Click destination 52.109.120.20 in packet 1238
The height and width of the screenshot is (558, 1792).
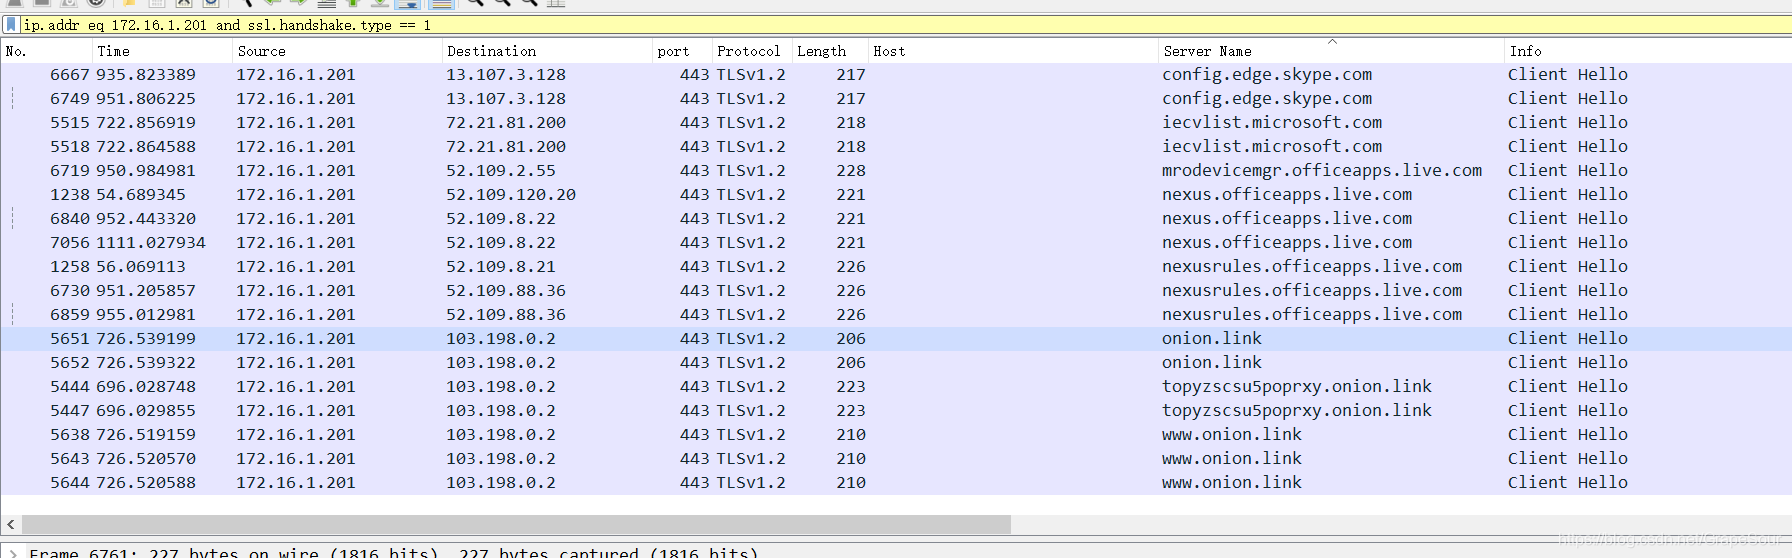pyautogui.click(x=511, y=194)
